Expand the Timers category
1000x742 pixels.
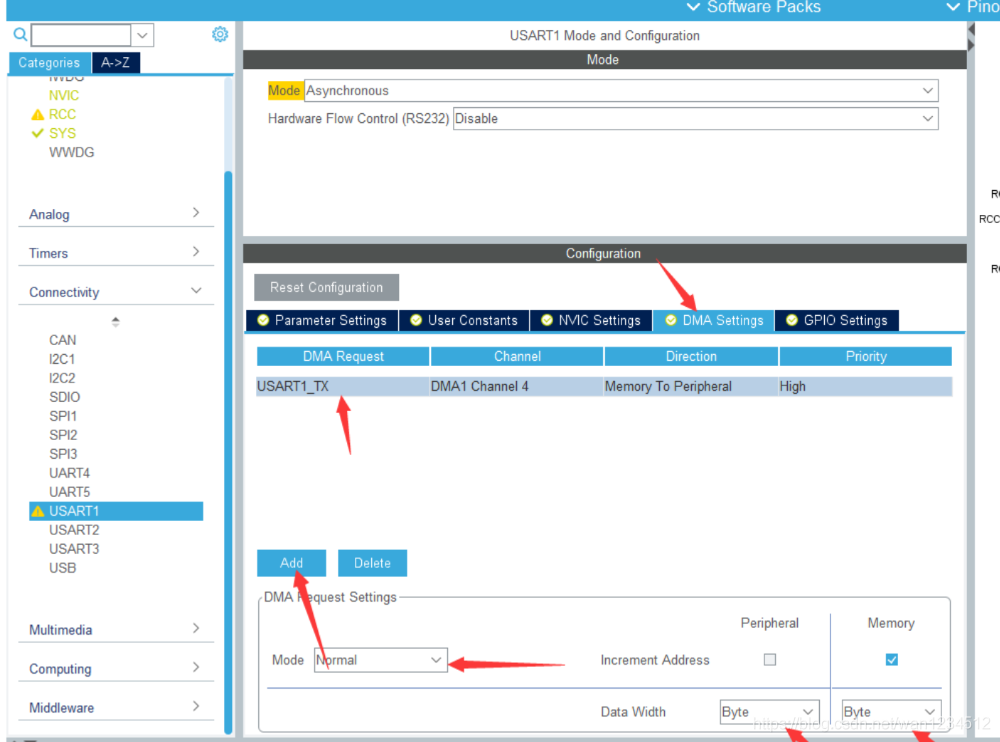(x=116, y=253)
